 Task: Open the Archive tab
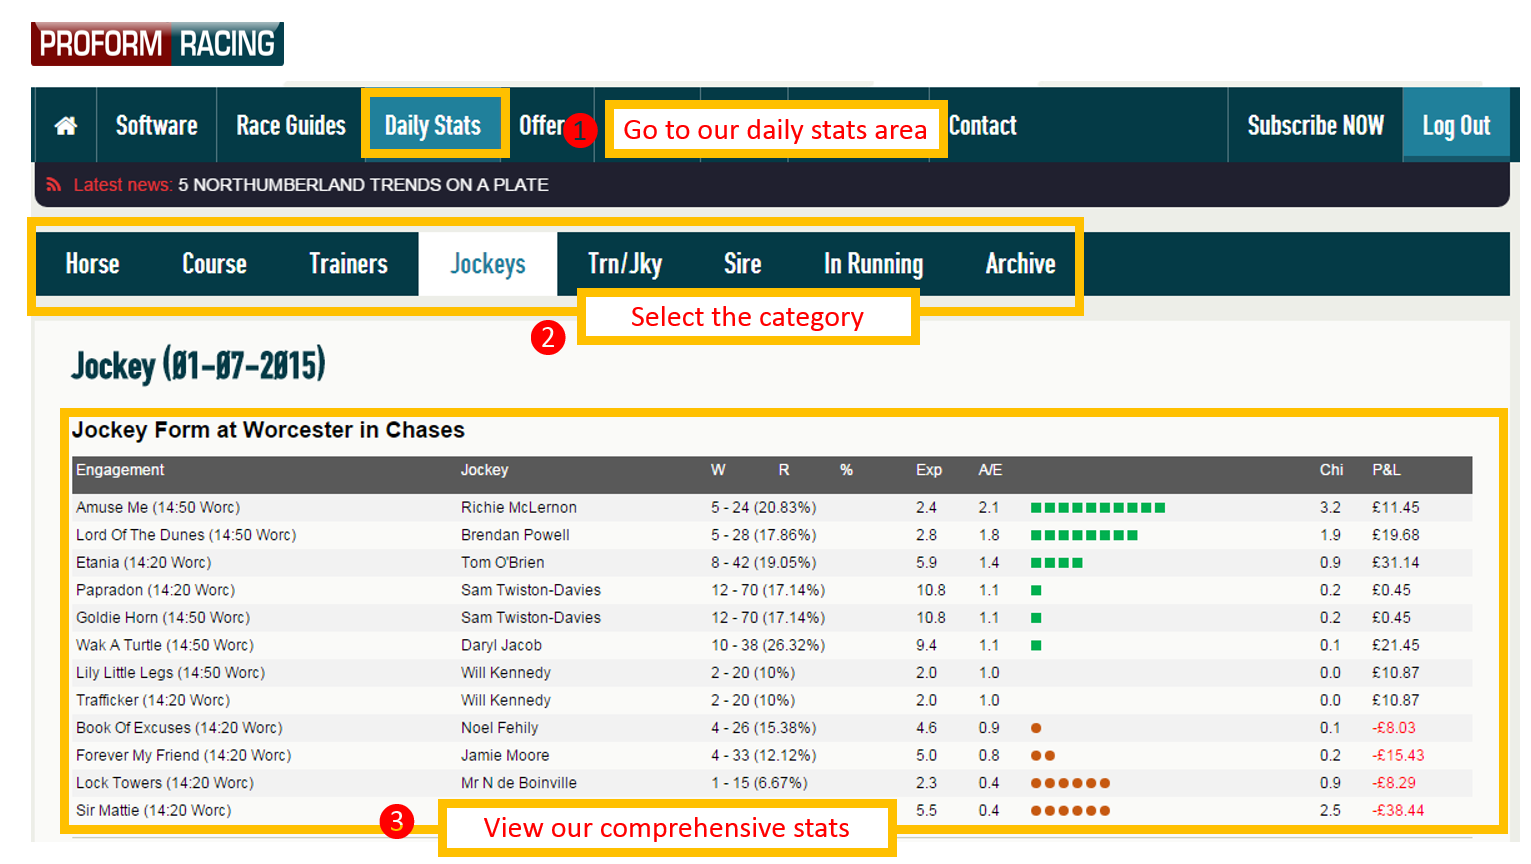[x=1020, y=264]
